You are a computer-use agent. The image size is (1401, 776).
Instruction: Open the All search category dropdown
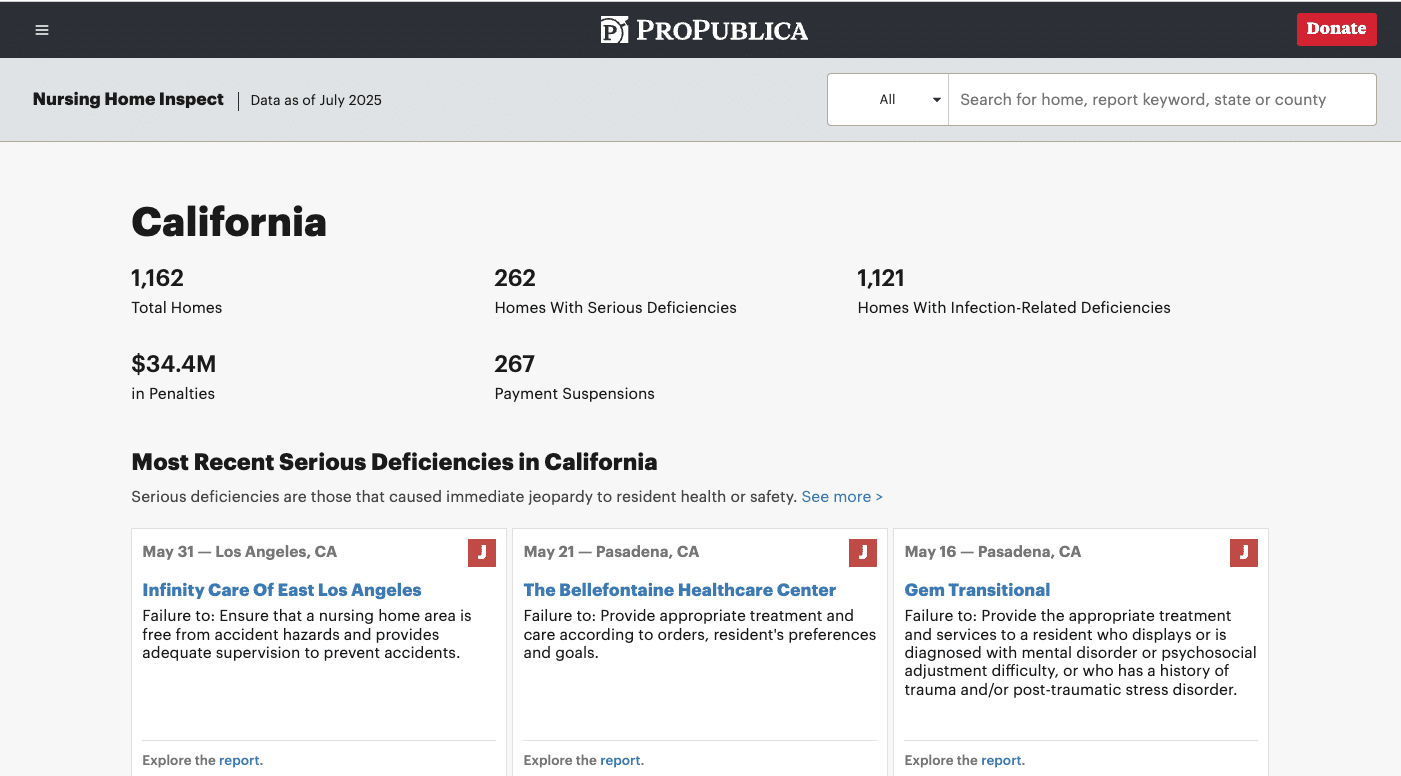[x=887, y=99]
